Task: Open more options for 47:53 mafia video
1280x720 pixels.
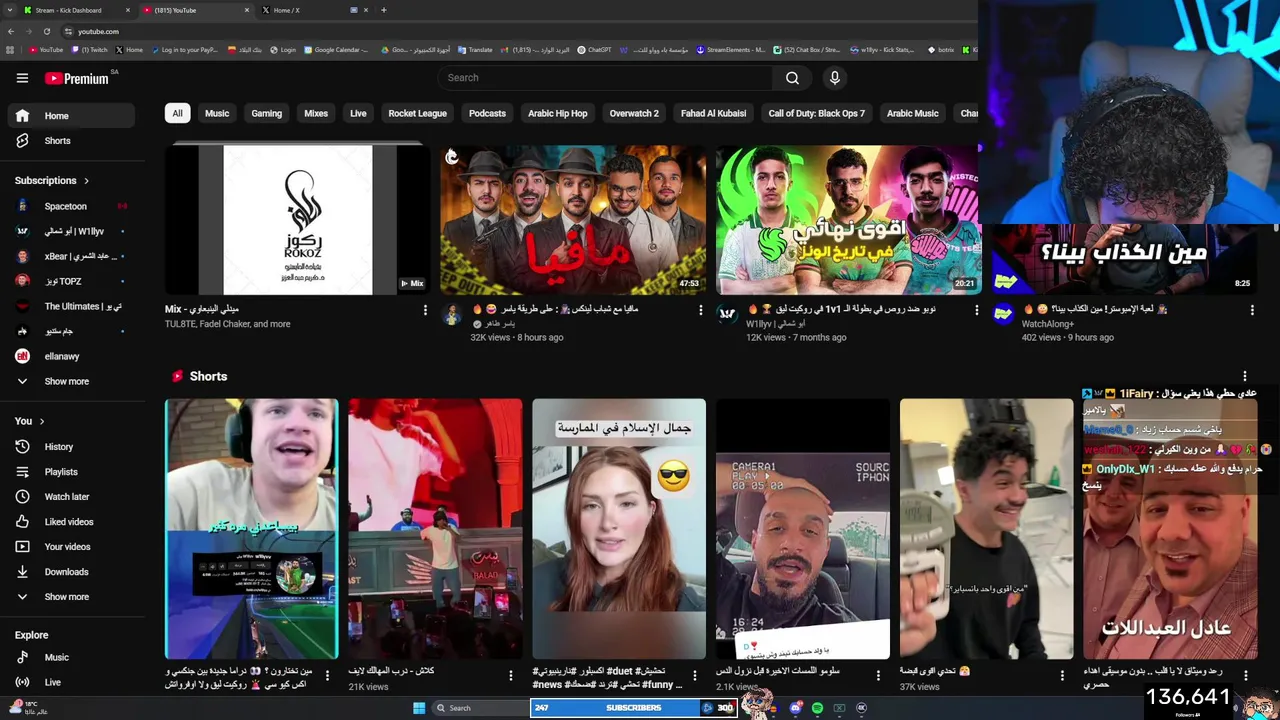Action: tap(700, 311)
